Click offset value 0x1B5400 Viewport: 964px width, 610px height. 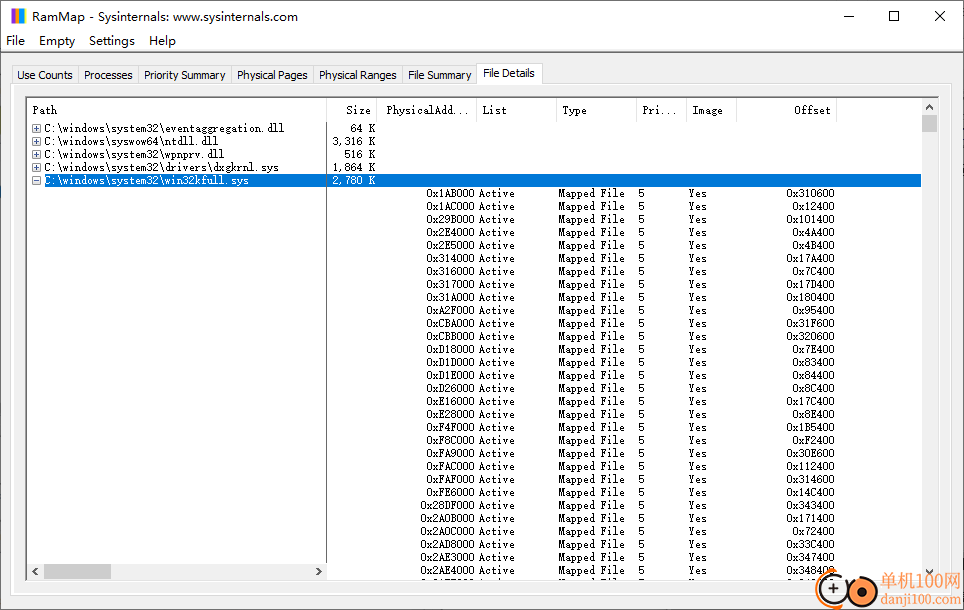(810, 427)
